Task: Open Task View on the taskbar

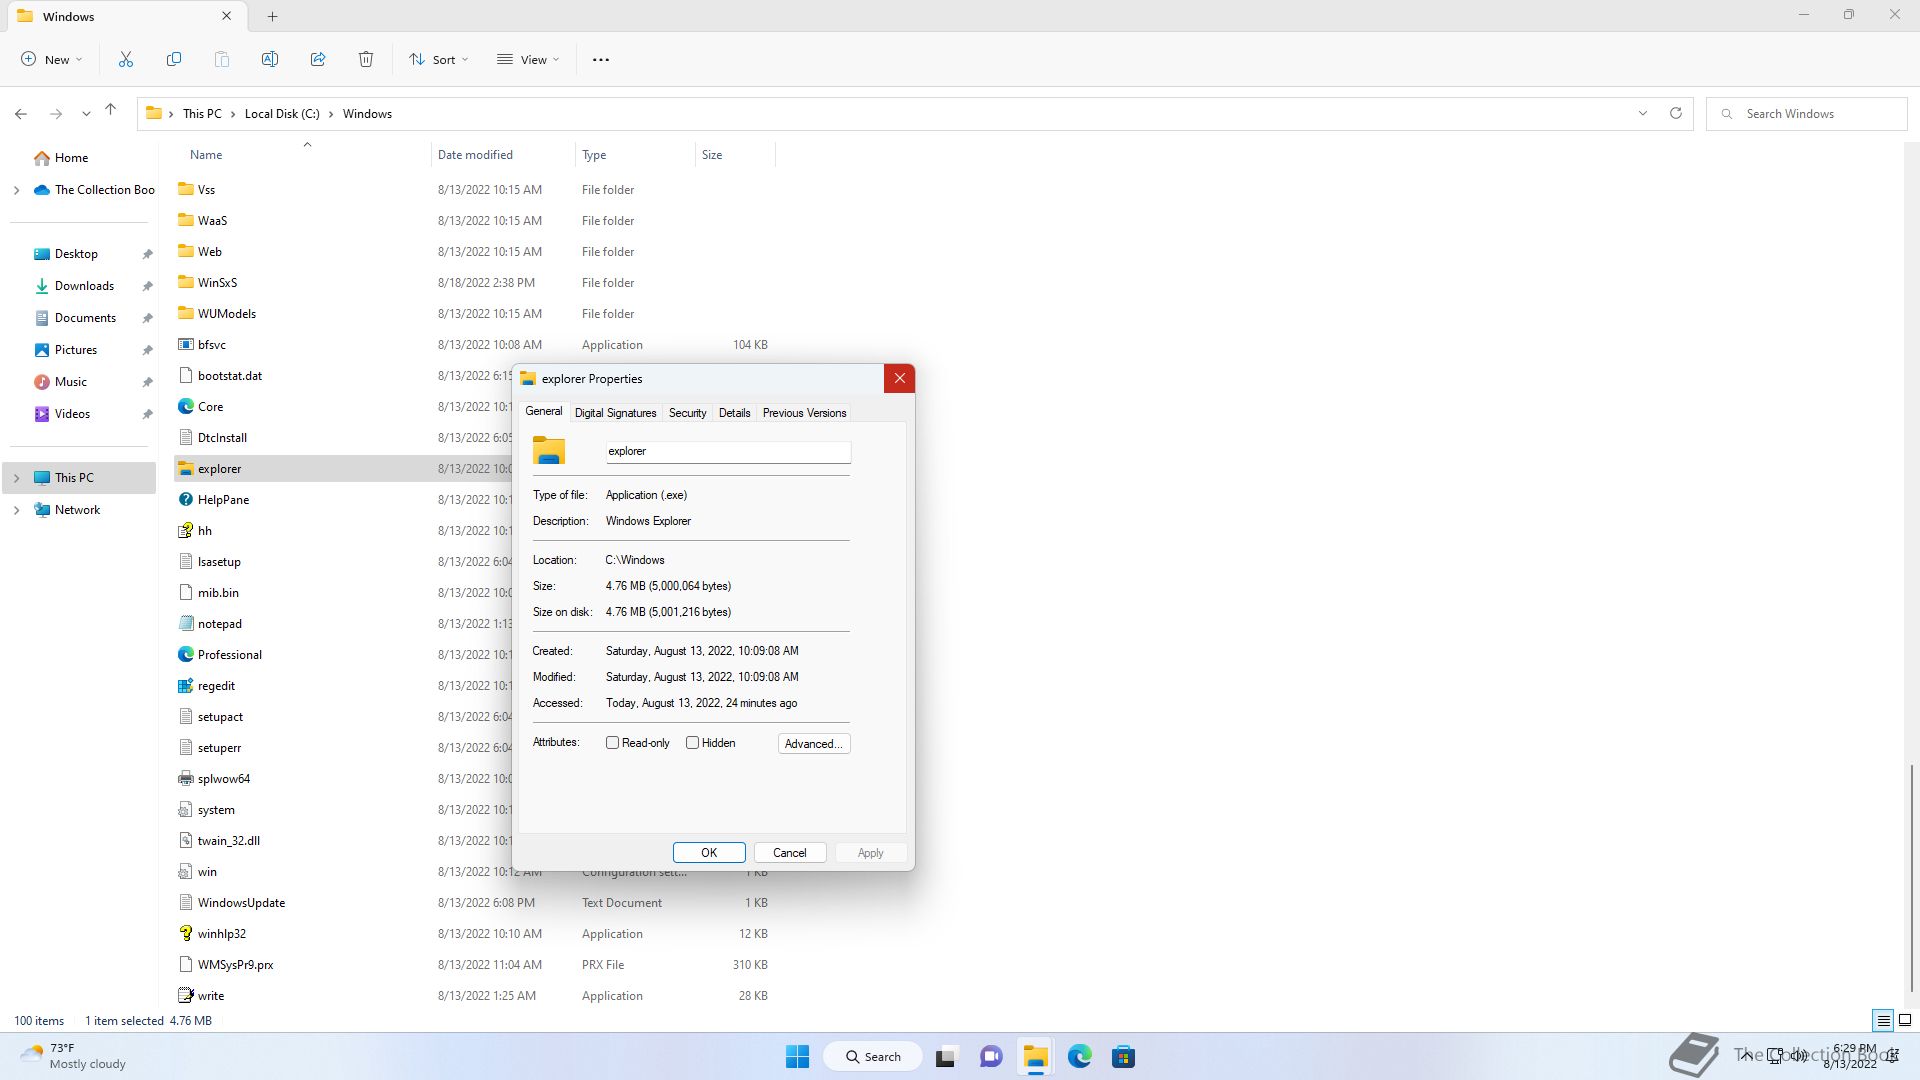Action: coord(946,1057)
